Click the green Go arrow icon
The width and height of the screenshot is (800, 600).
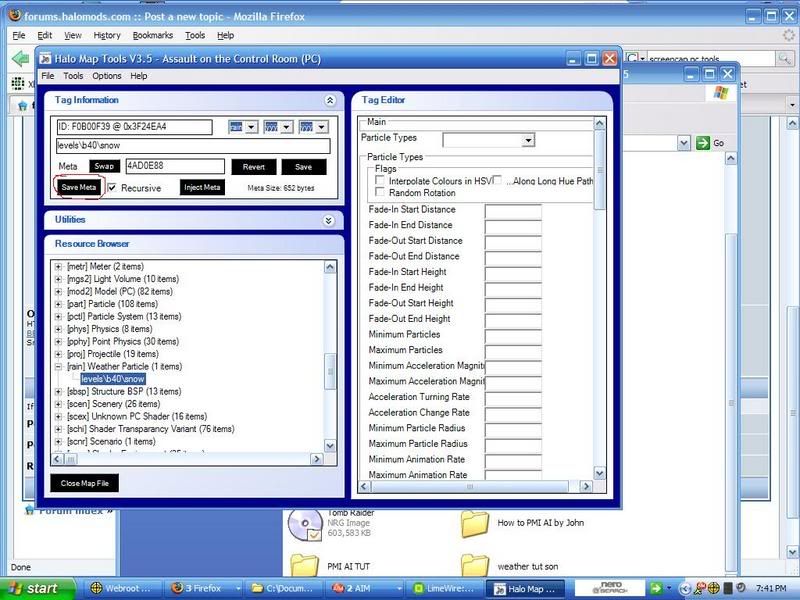703,143
